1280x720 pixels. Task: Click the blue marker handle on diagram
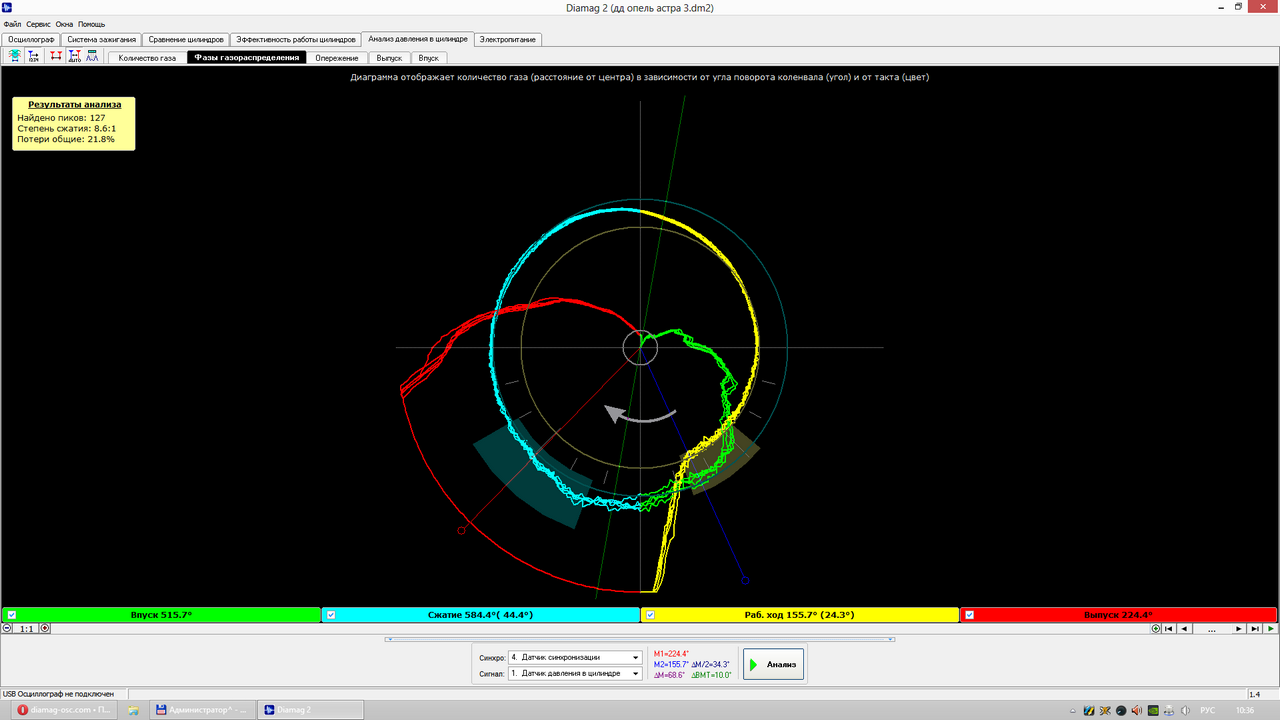745,580
